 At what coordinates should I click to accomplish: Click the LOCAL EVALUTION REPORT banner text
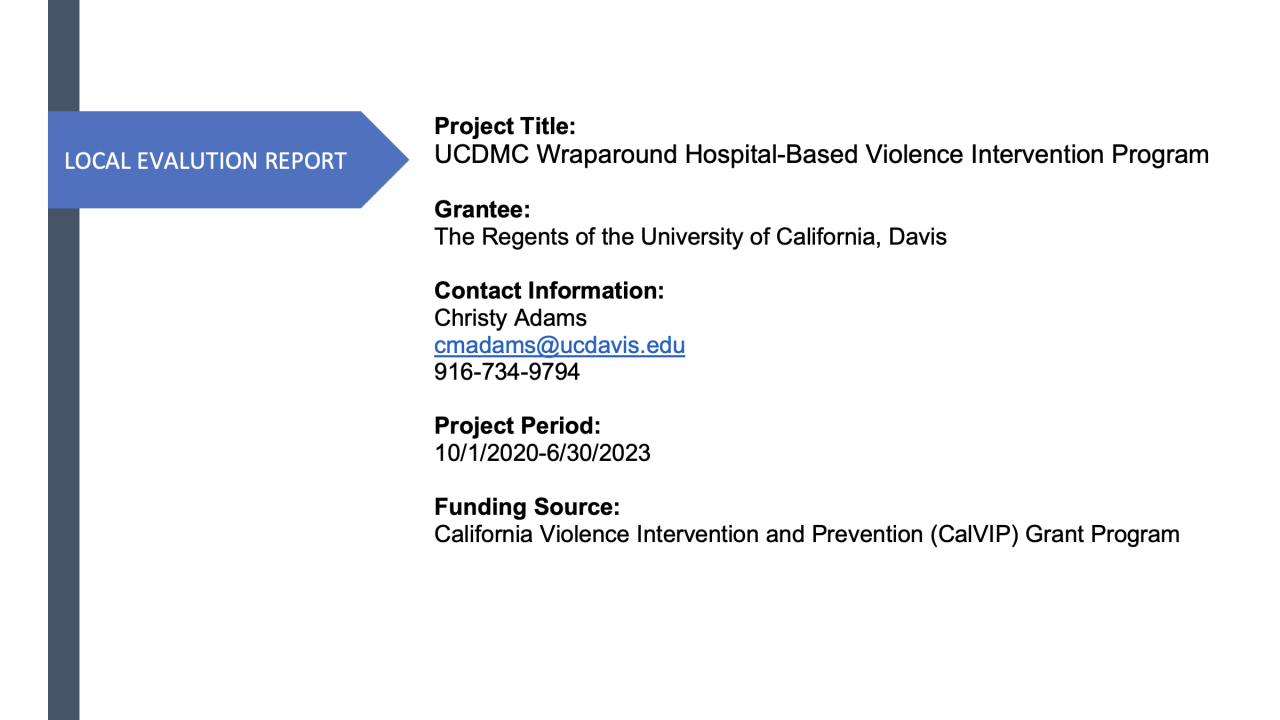click(x=205, y=160)
